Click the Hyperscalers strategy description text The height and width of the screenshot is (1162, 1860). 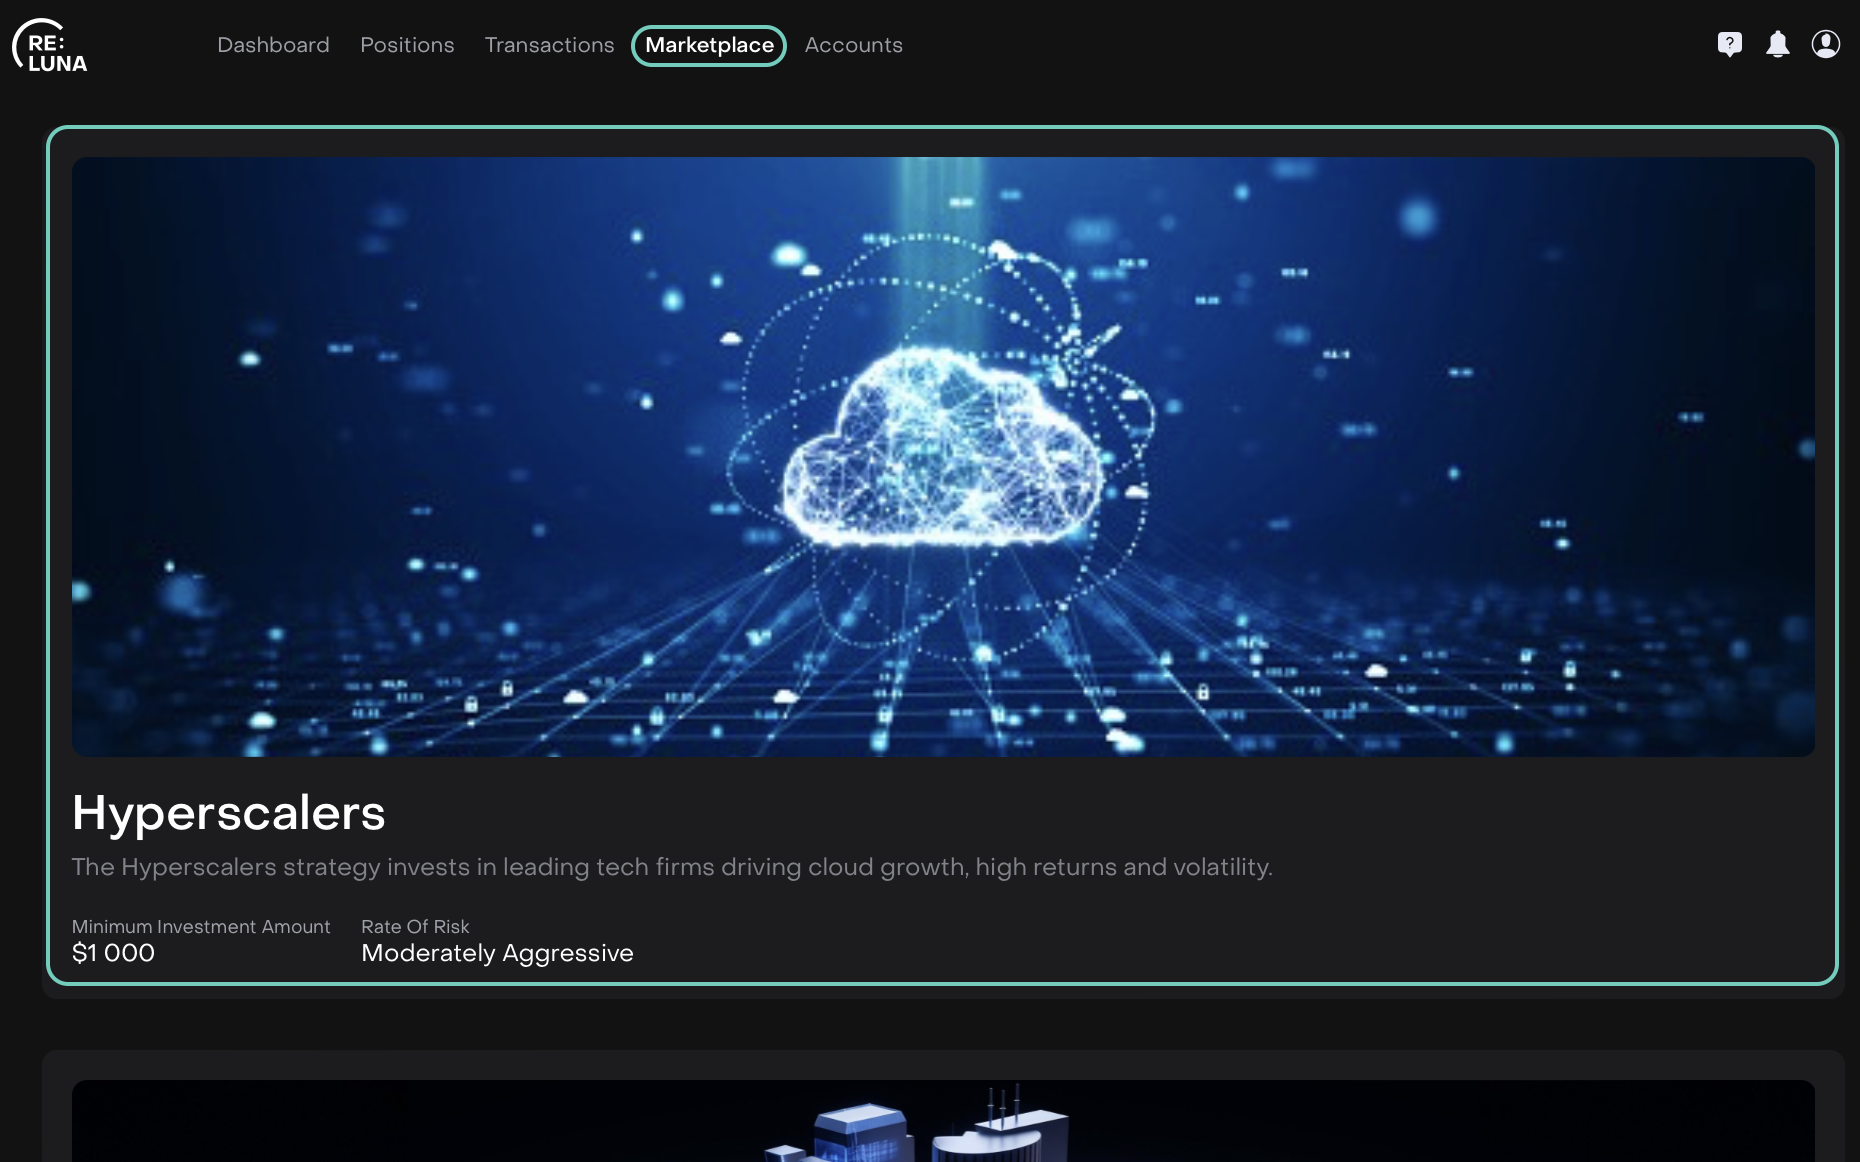671,867
